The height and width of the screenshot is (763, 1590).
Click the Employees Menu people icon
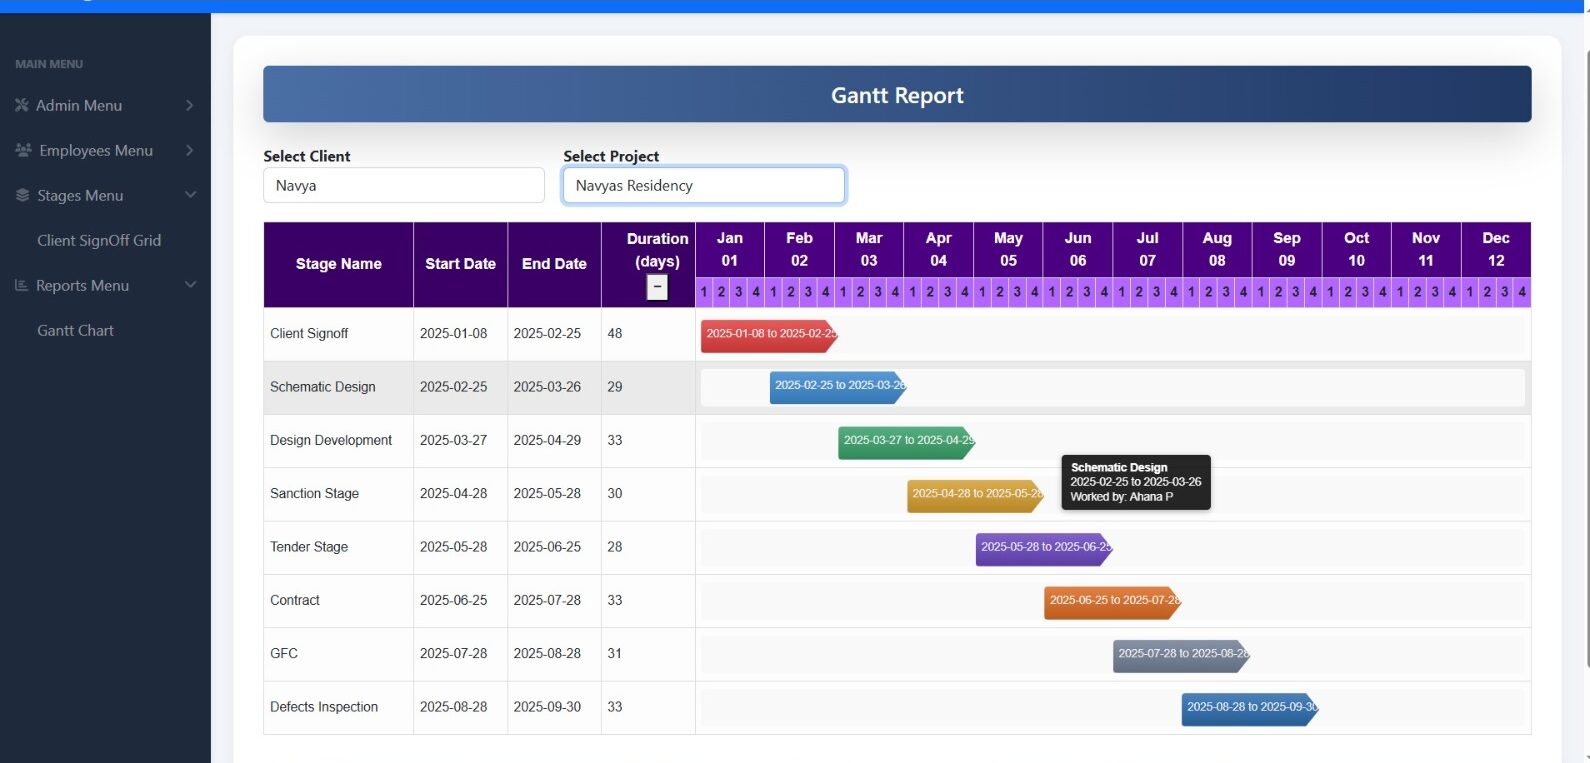click(23, 150)
